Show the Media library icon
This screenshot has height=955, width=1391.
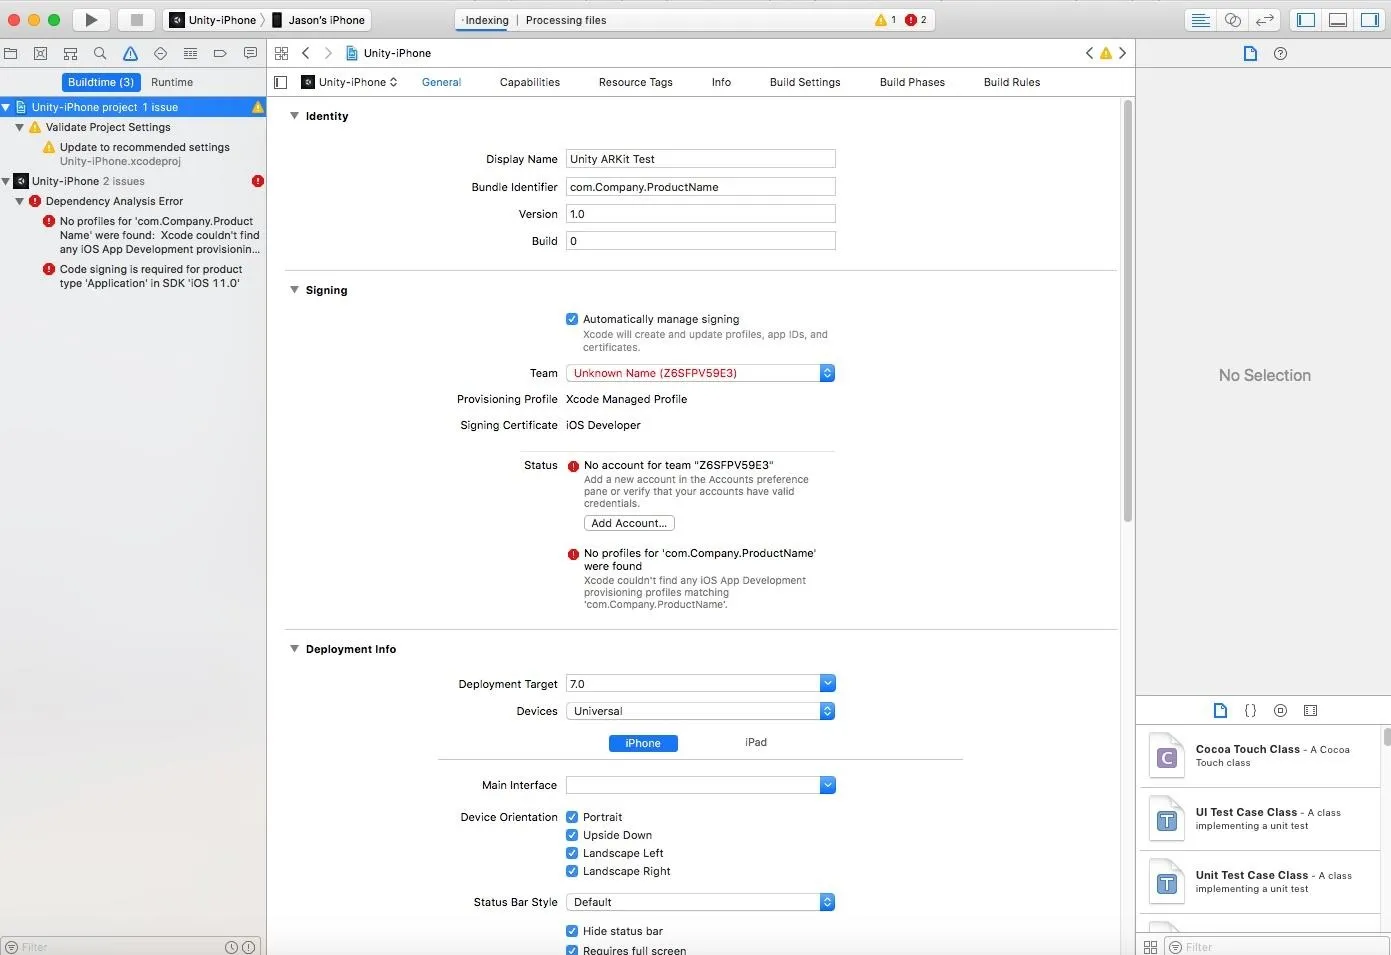click(1310, 710)
